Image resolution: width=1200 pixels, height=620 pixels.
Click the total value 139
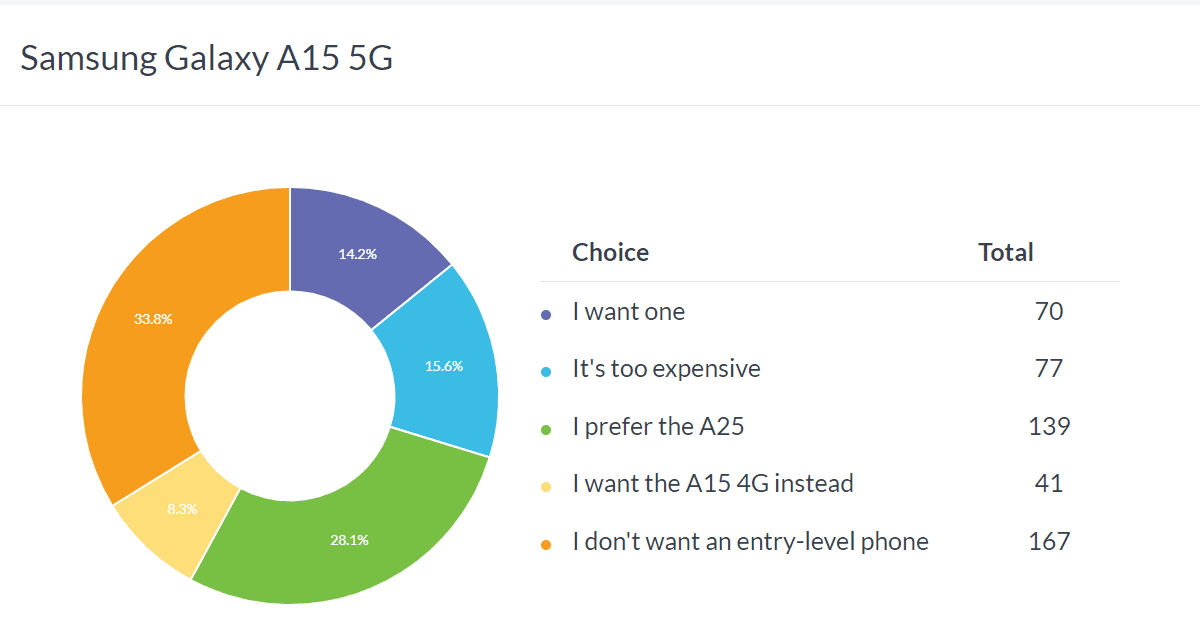(x=1049, y=427)
